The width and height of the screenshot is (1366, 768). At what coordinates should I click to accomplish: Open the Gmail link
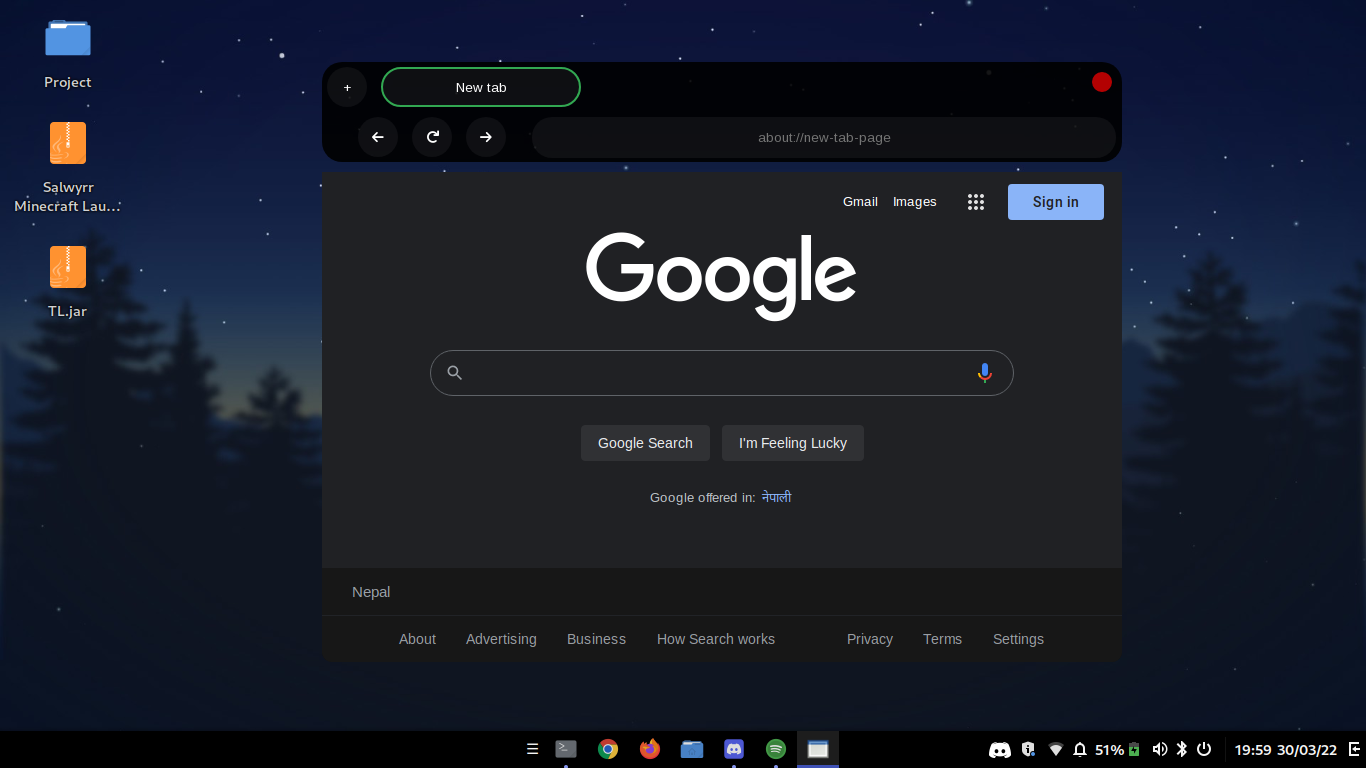(x=860, y=202)
